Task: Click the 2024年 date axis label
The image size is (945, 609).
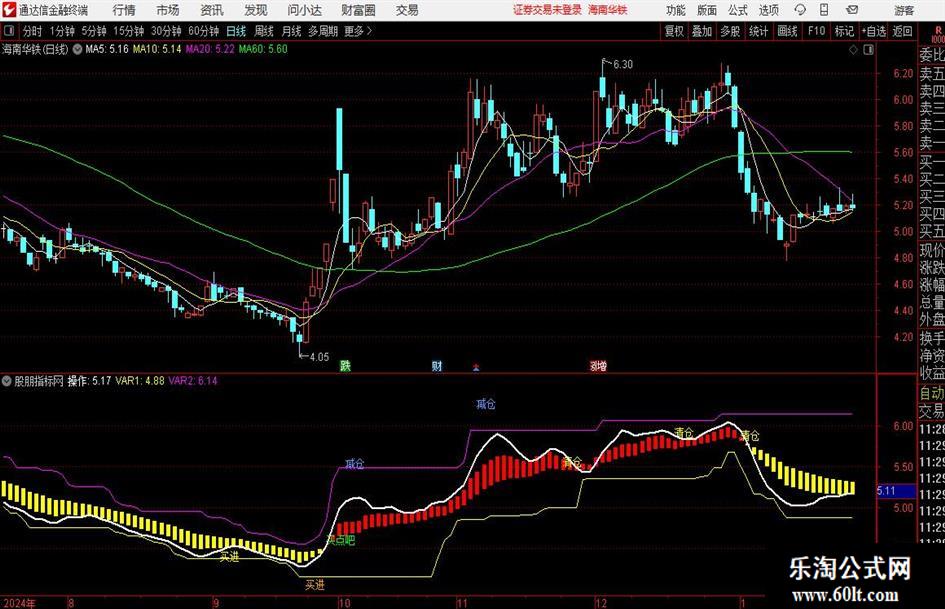Action: 19,603
